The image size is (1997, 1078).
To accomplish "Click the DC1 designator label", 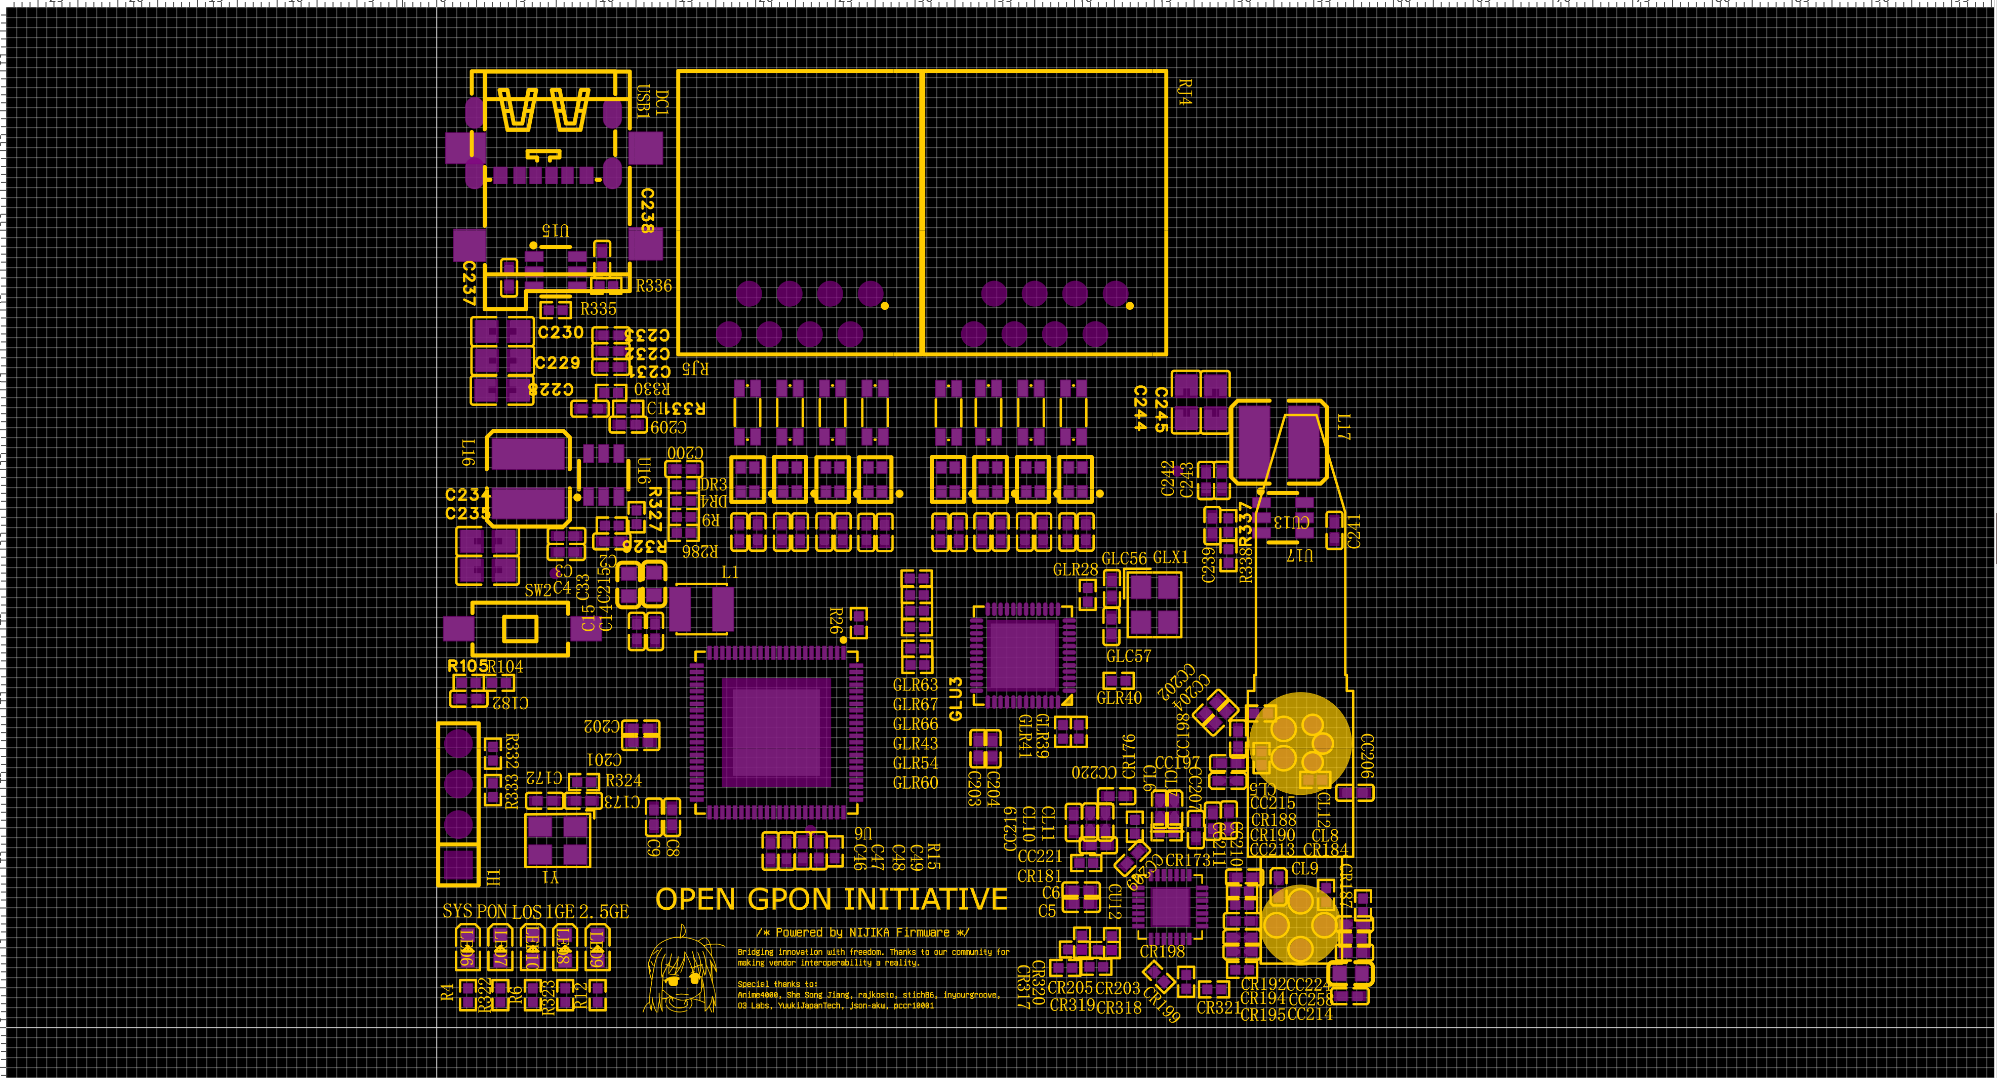I will point(661,102).
